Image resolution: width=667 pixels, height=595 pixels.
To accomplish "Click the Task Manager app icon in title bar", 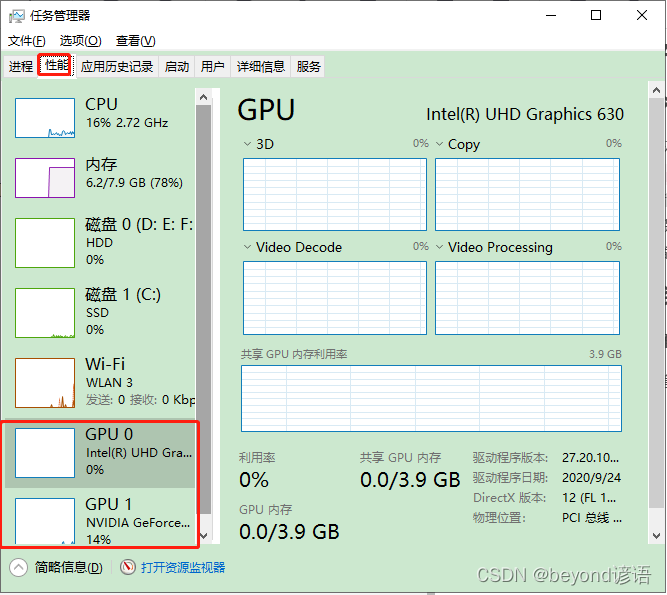I will click(x=17, y=16).
